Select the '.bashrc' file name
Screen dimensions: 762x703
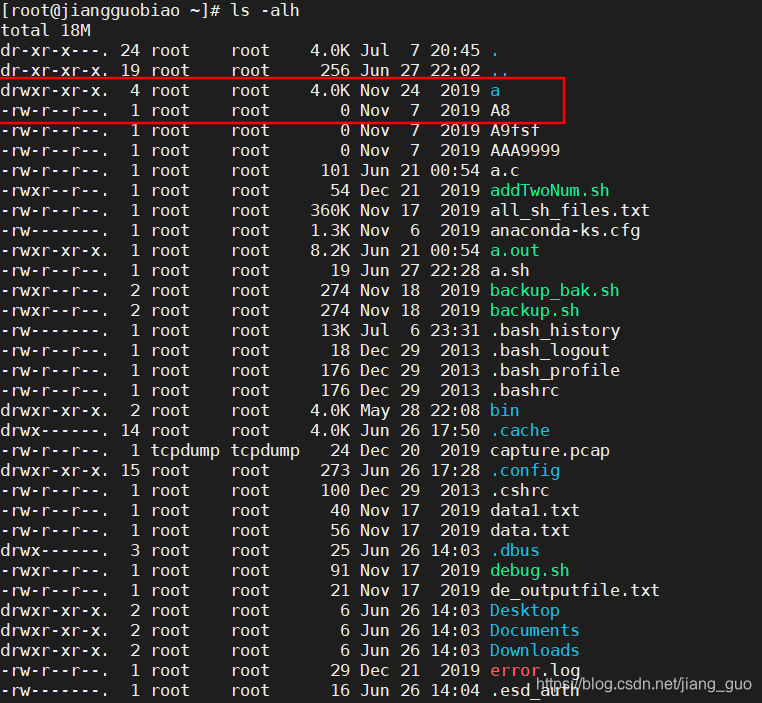pyautogui.click(x=525, y=390)
